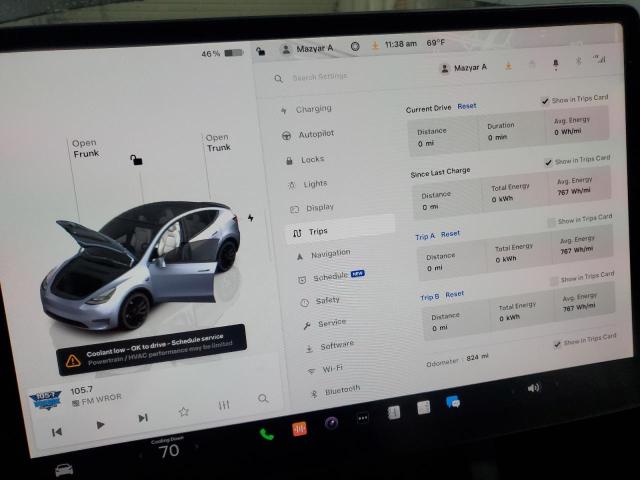
Task: Reset Trip B statistics
Action: pyautogui.click(x=454, y=294)
